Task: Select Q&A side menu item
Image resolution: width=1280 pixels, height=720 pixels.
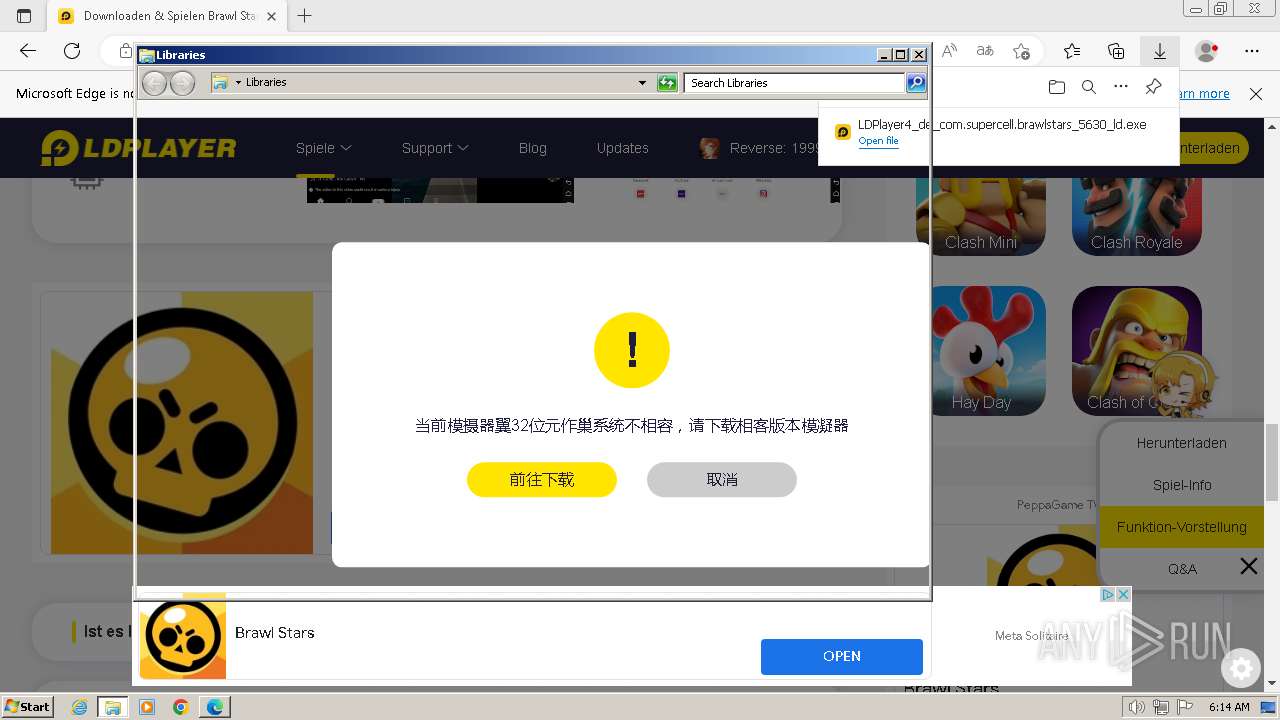Action: click(1181, 569)
